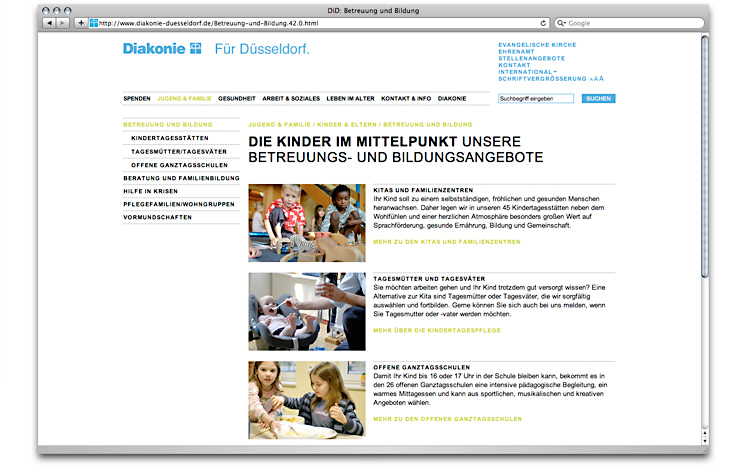
Task: Click the magnifier icon in Google search field
Action: [x=561, y=23]
